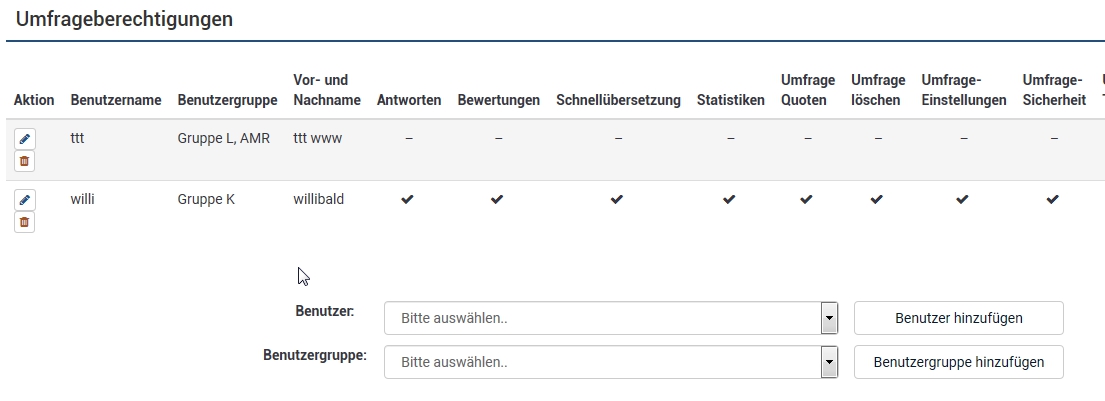Click the delete trash icon for user willi
The height and width of the screenshot is (401, 1105).
(25, 222)
